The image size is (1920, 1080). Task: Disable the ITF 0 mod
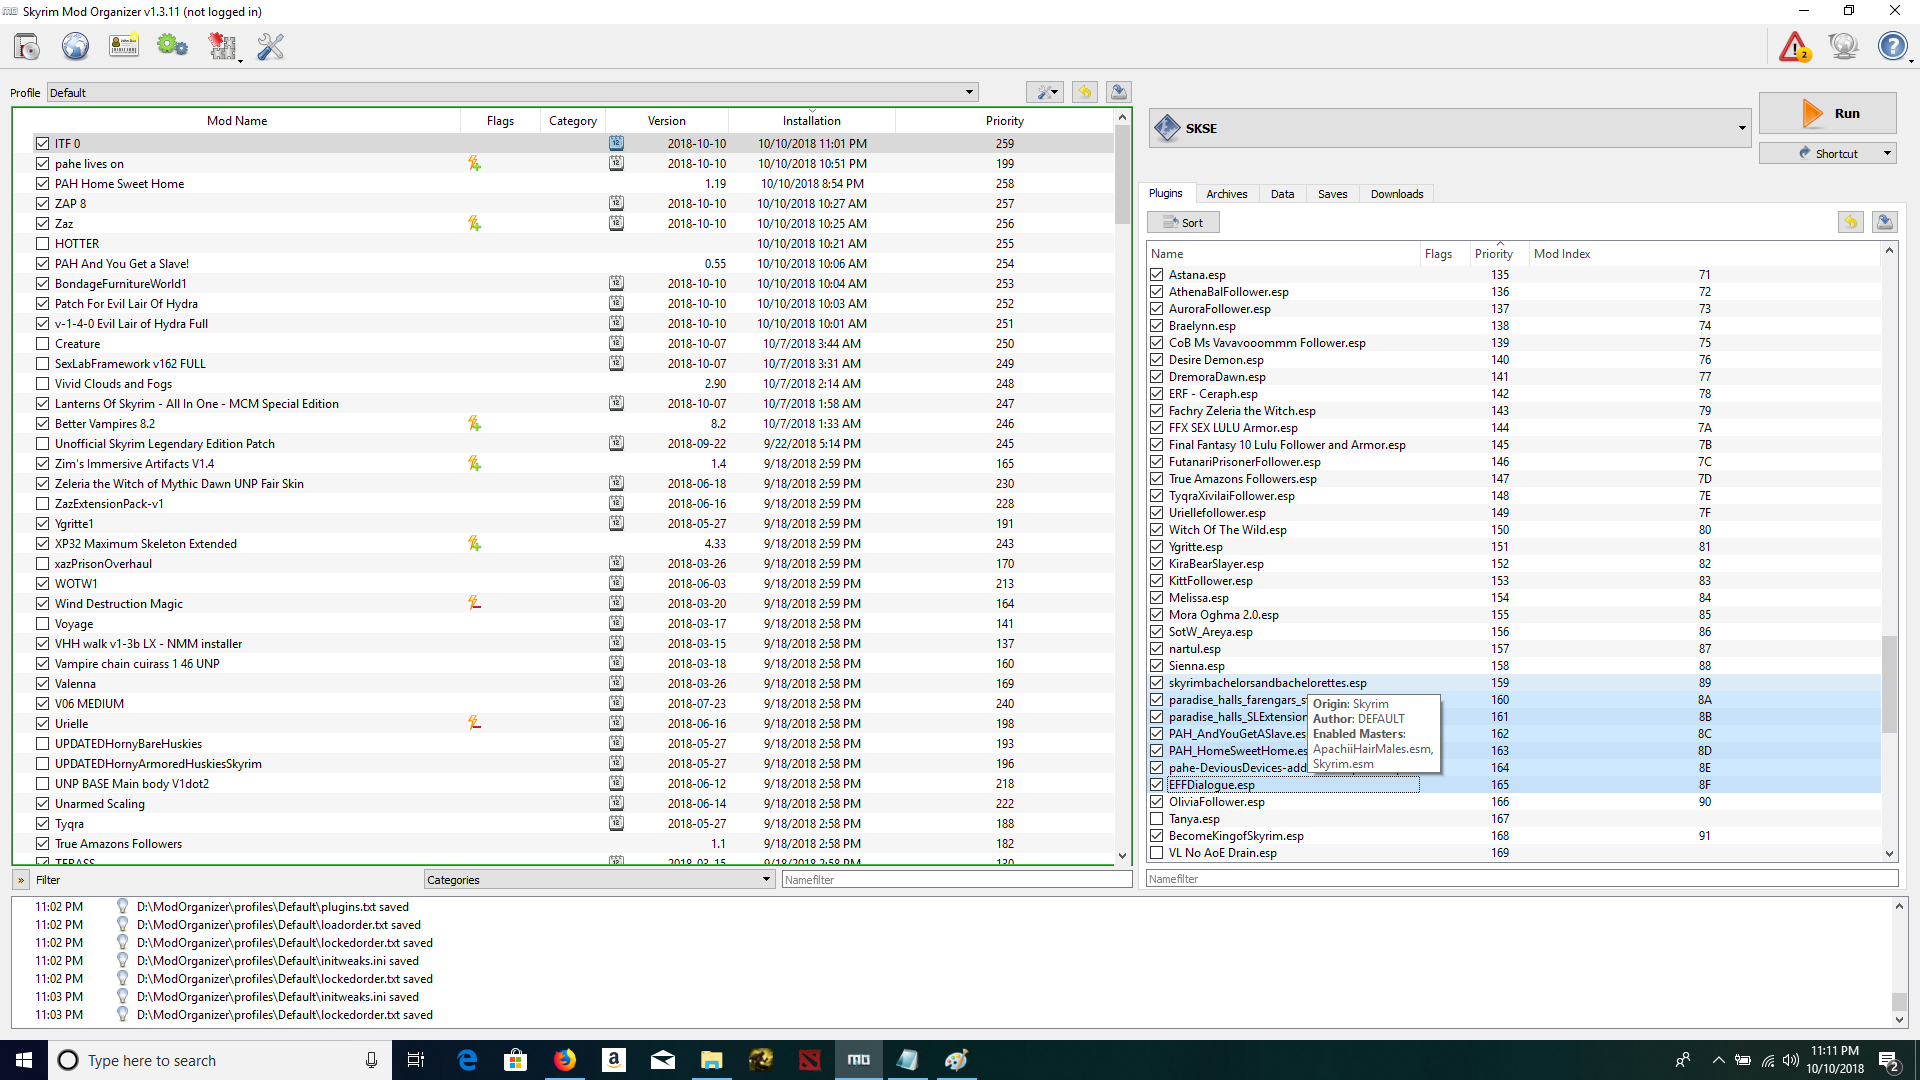click(x=42, y=143)
